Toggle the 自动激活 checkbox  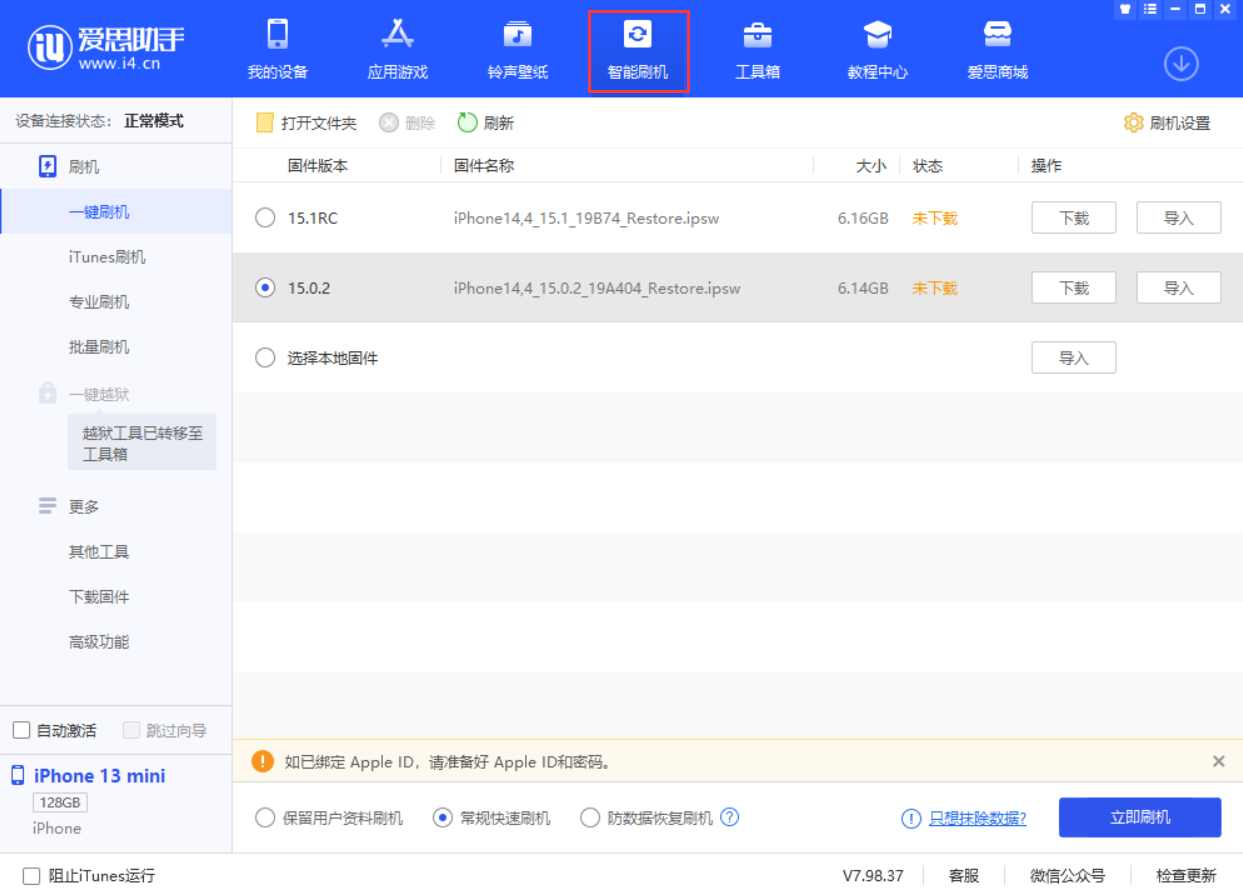(x=21, y=730)
